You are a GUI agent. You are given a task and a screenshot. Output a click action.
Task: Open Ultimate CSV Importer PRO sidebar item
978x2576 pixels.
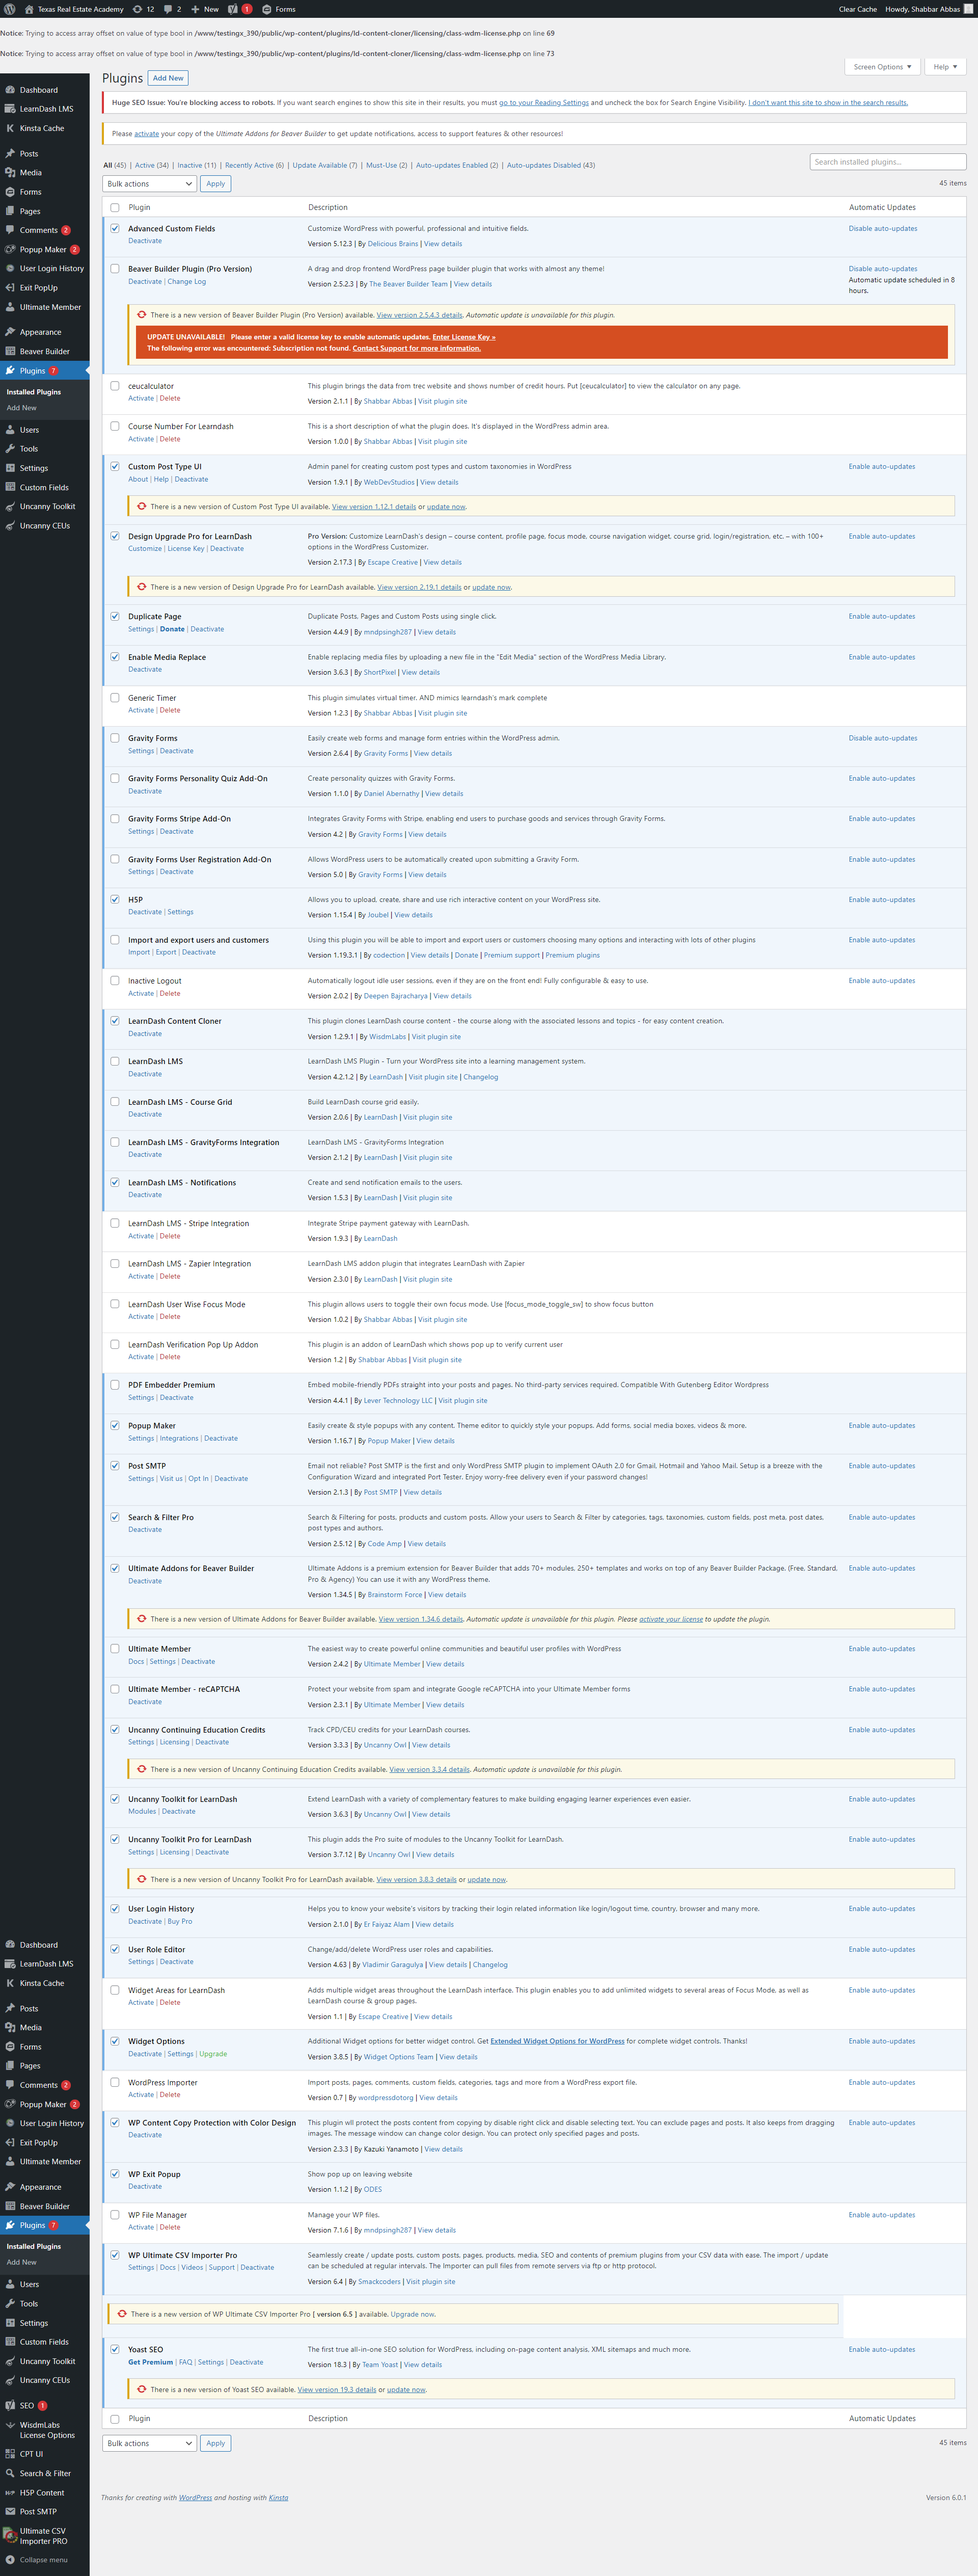click(x=44, y=2536)
